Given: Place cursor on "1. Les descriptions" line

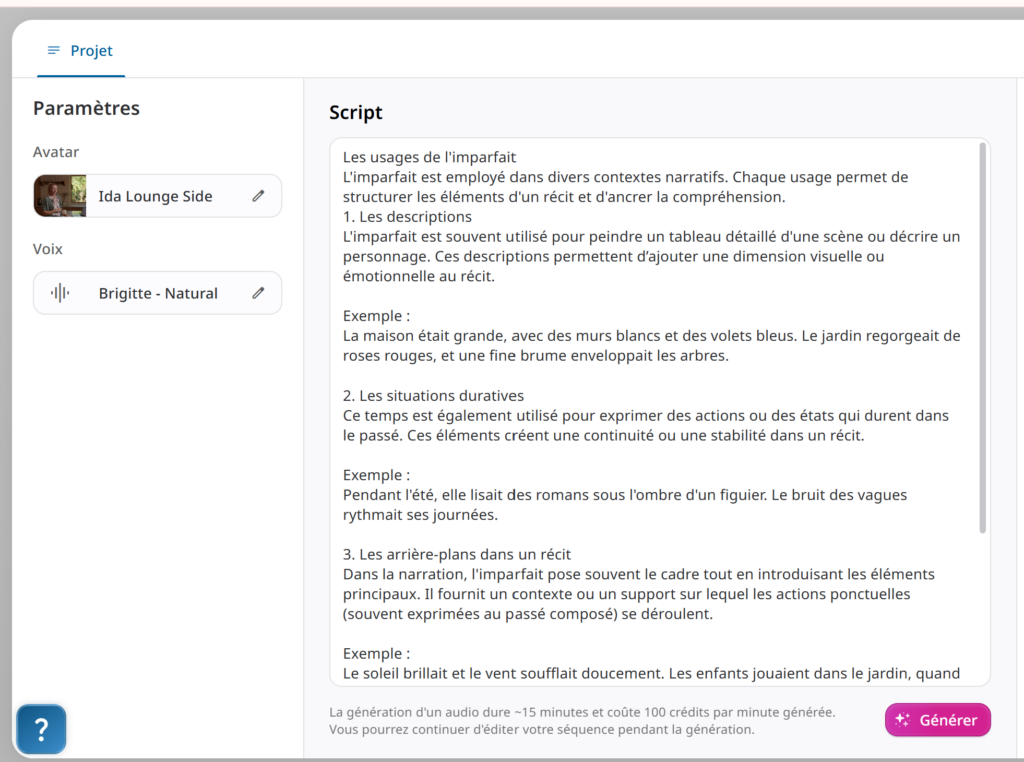Looking at the screenshot, I should 407,217.
